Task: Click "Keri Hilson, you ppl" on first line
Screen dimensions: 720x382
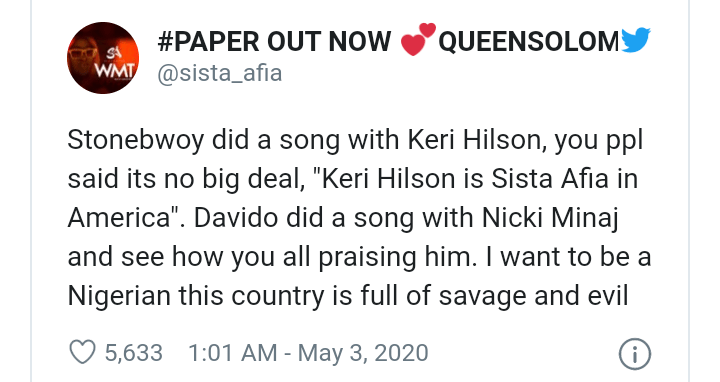Action: [x=525, y=140]
